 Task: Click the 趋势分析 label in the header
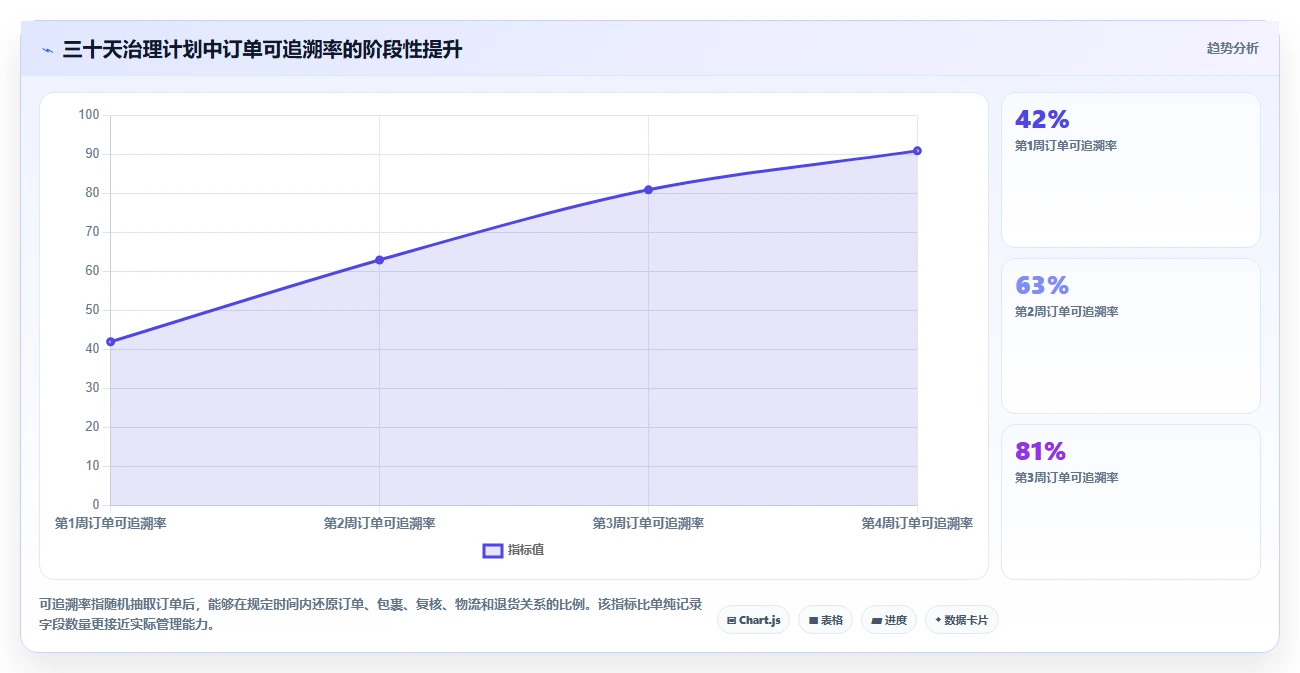[1233, 48]
